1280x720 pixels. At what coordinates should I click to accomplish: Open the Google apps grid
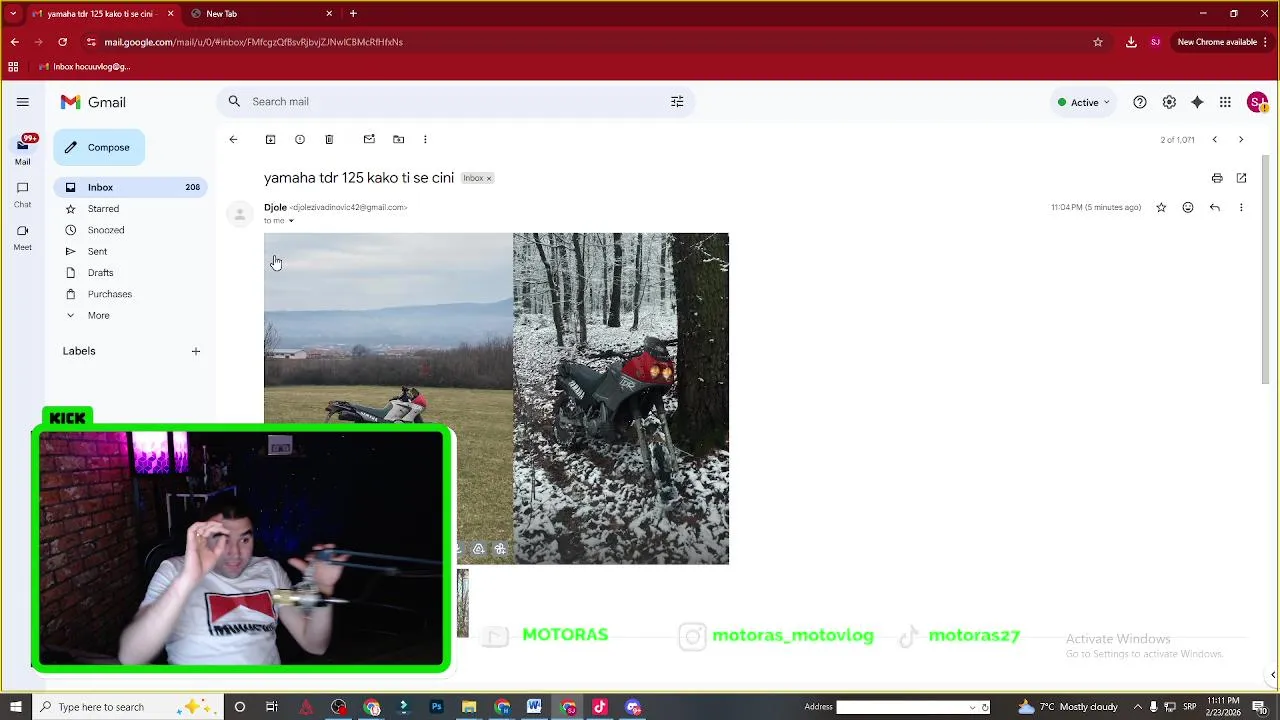click(x=1225, y=102)
